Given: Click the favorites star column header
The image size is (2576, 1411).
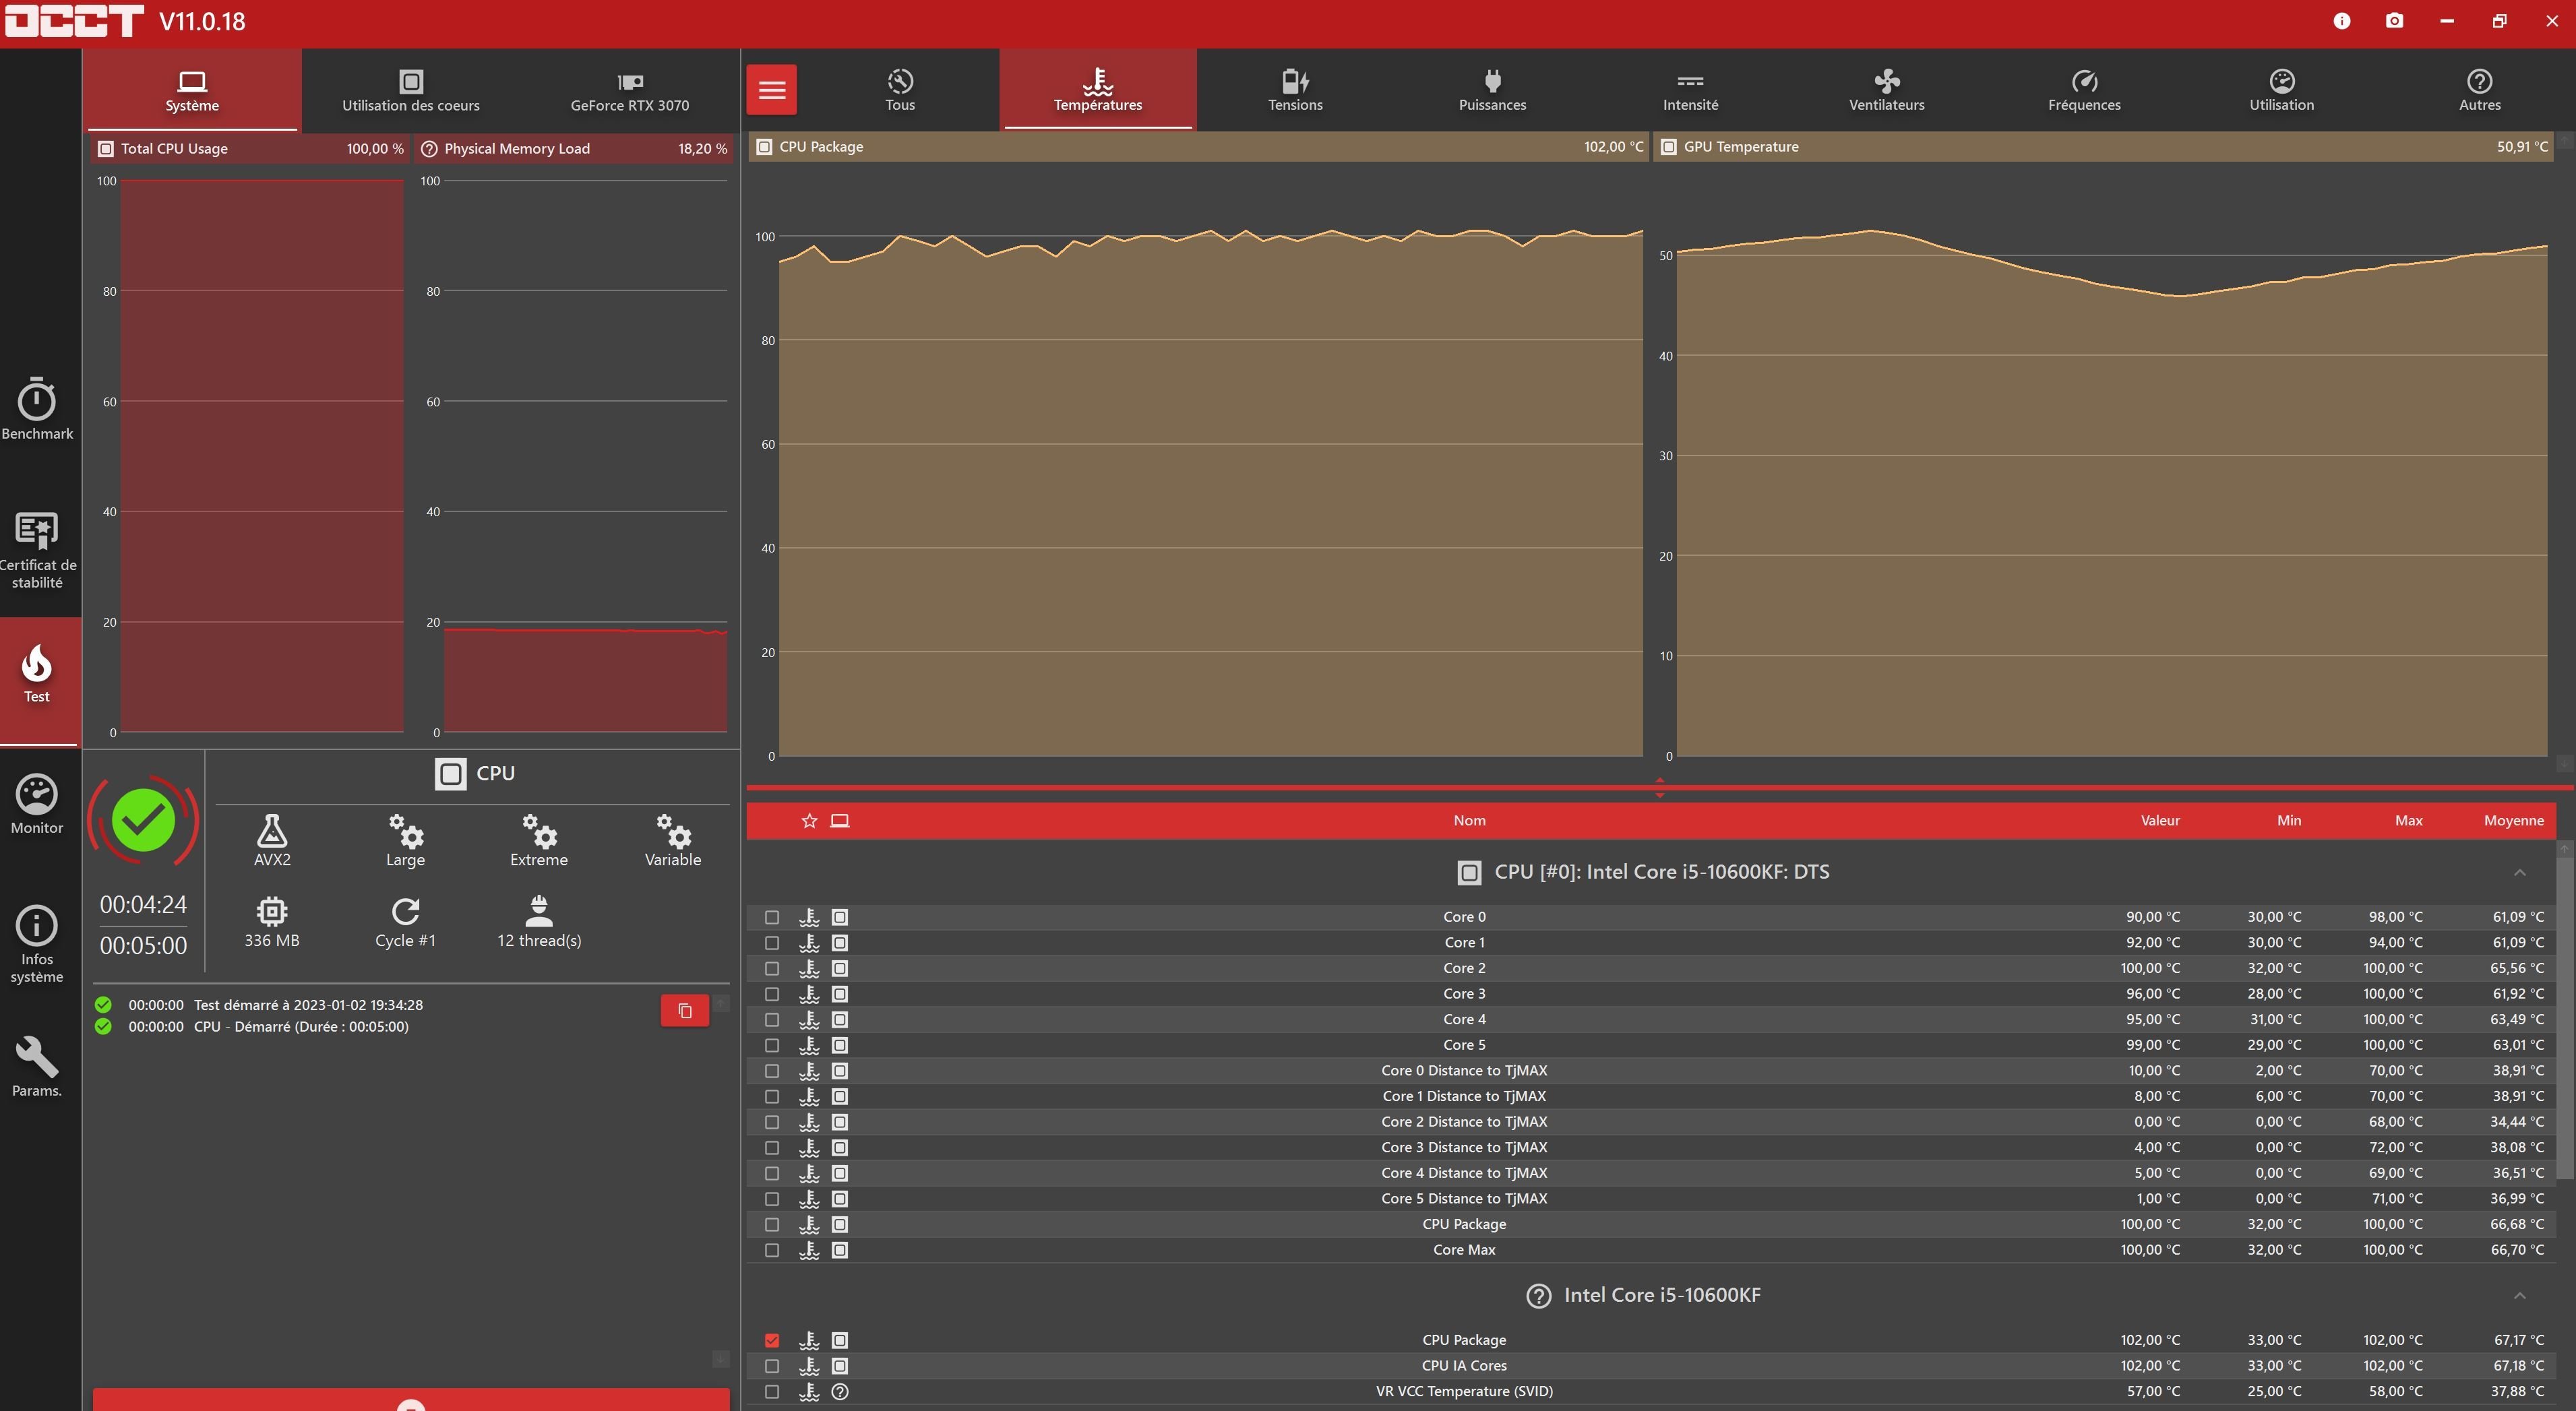Looking at the screenshot, I should pos(809,820).
